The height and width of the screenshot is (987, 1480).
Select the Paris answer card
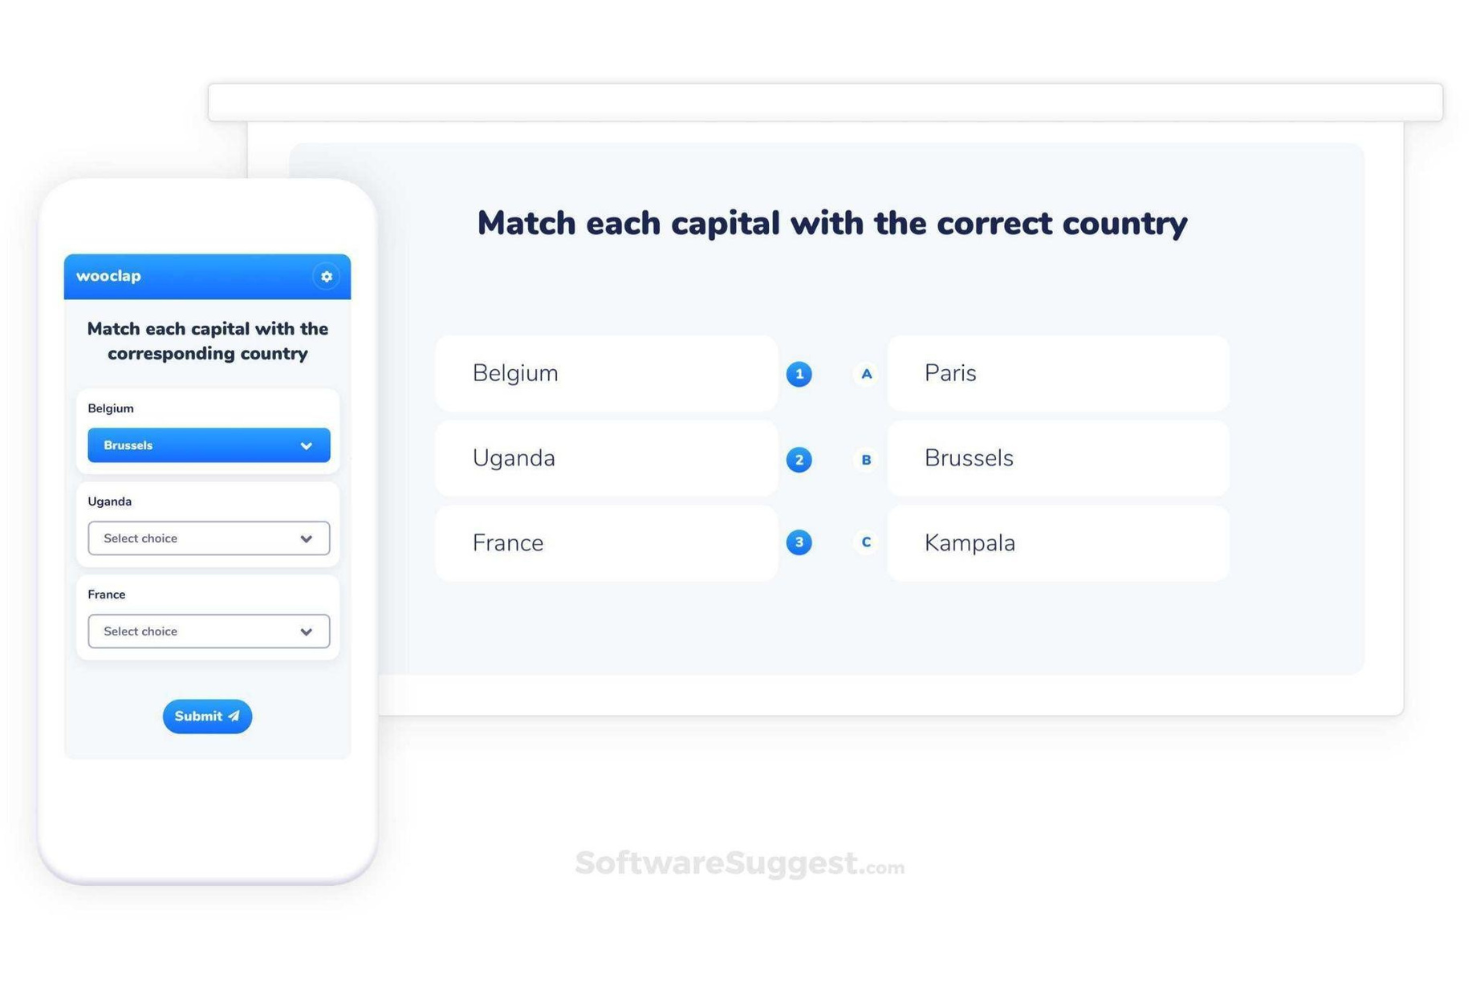click(x=1058, y=373)
